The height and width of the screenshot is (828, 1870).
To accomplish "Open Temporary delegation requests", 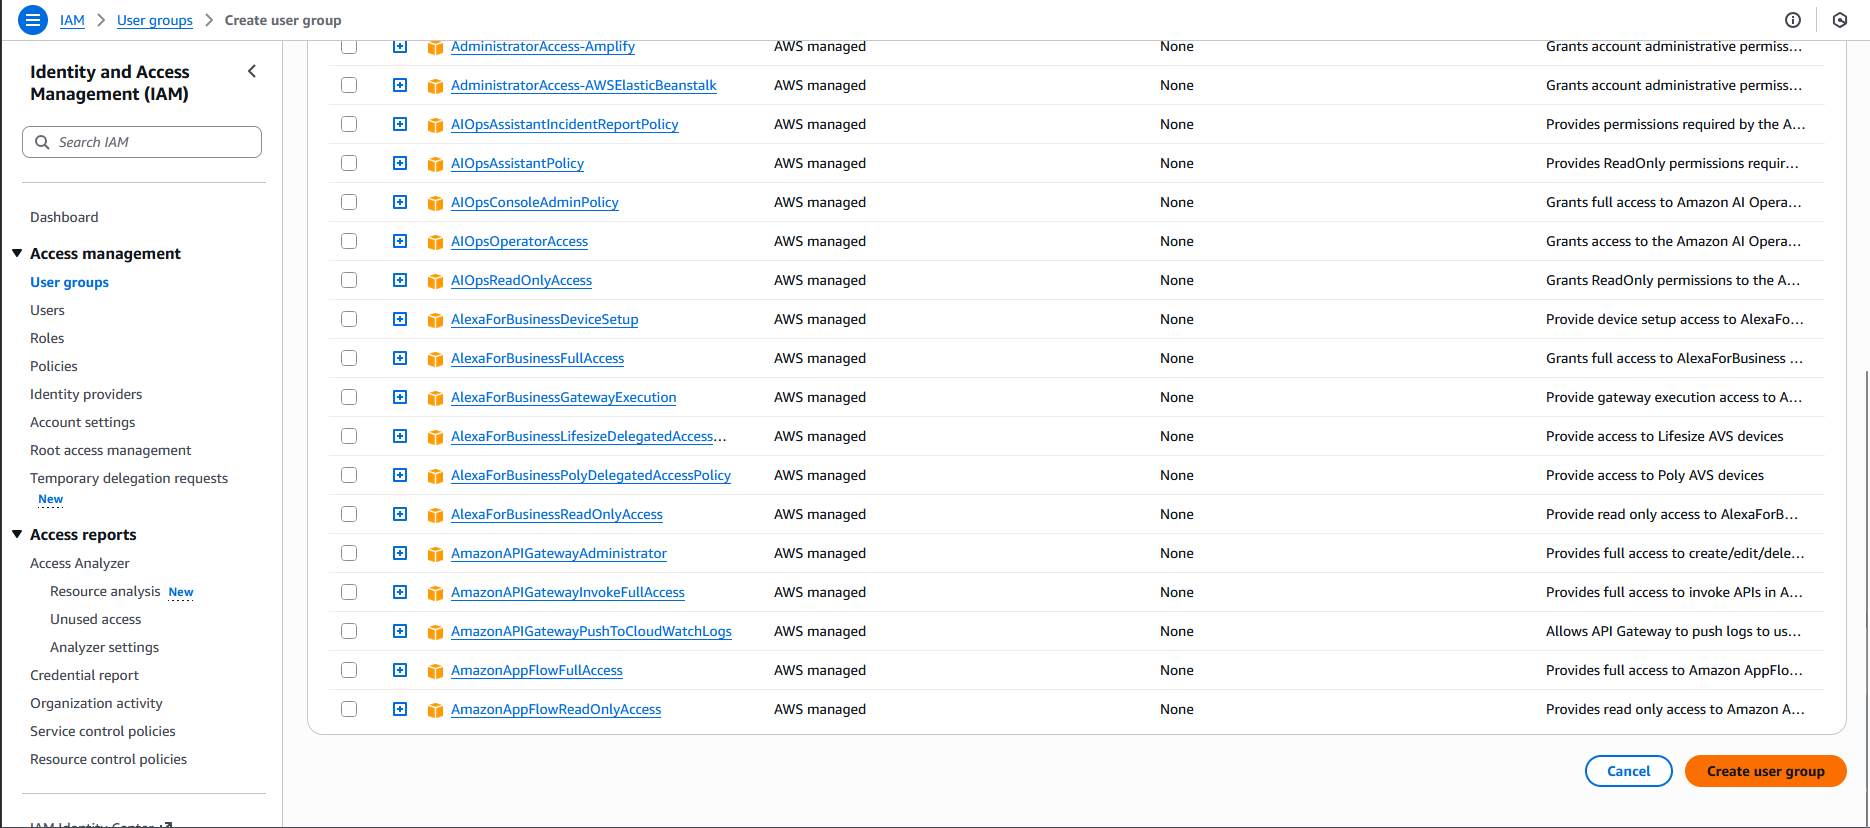I will [129, 478].
